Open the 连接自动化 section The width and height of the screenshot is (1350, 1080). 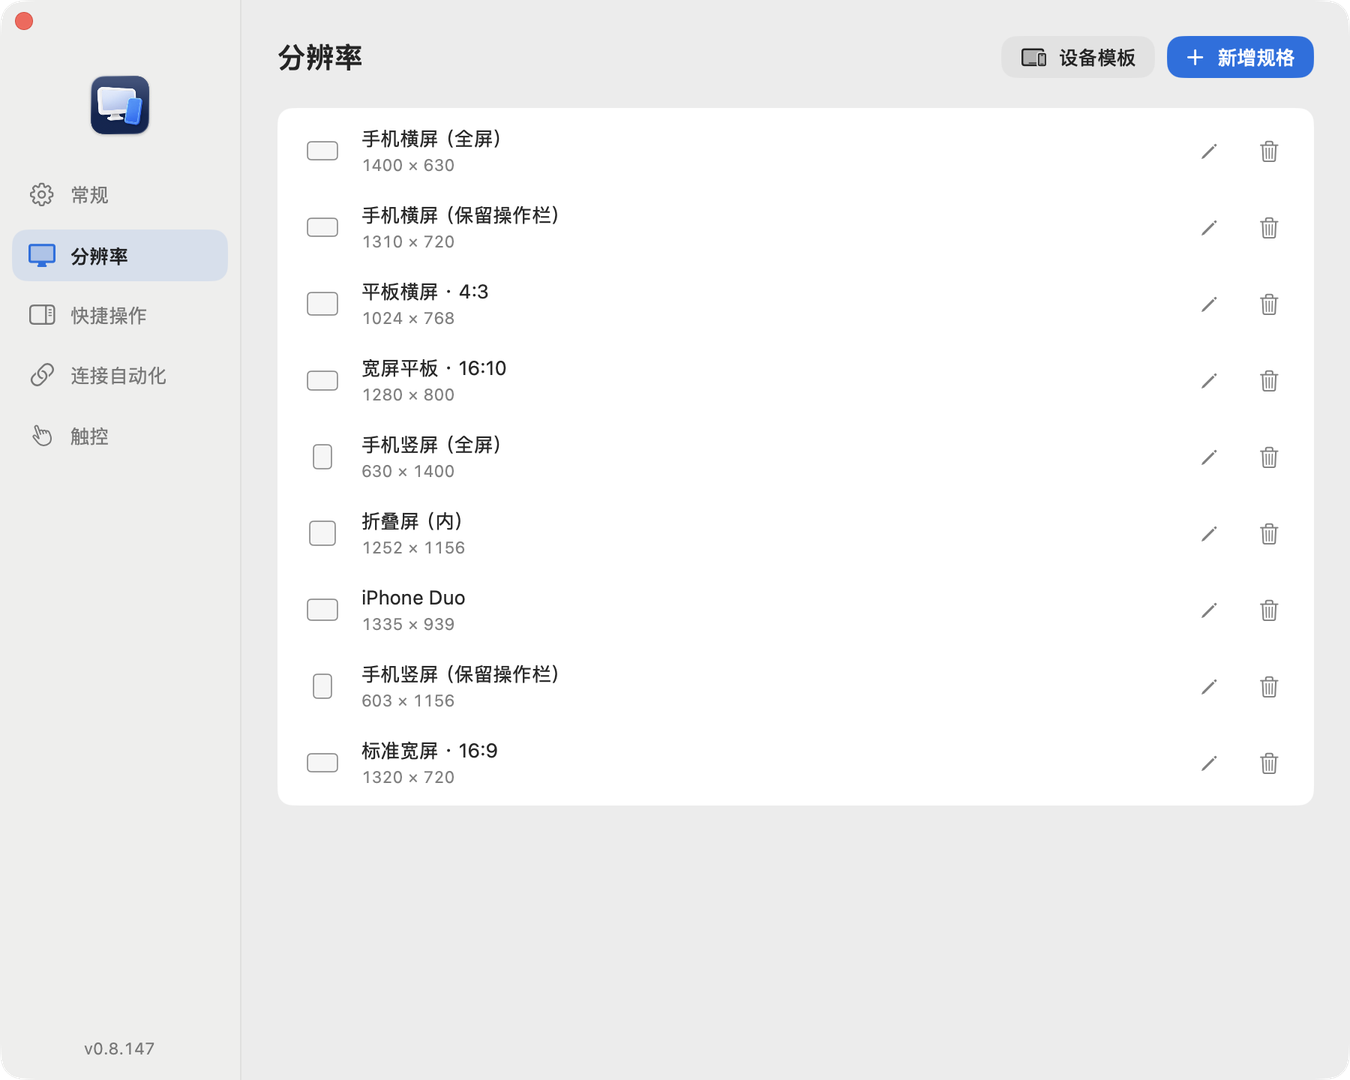pyautogui.click(x=120, y=375)
